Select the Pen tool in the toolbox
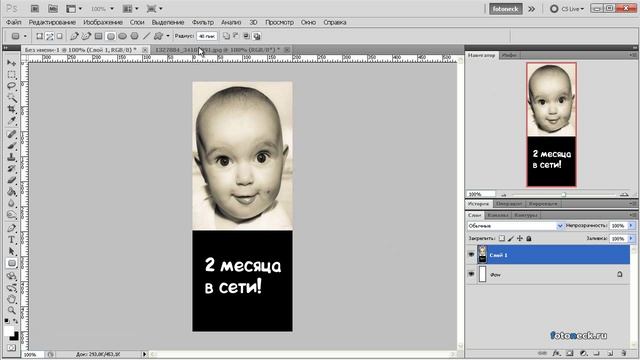Image resolution: width=640 pixels, height=360 pixels. (x=11, y=228)
